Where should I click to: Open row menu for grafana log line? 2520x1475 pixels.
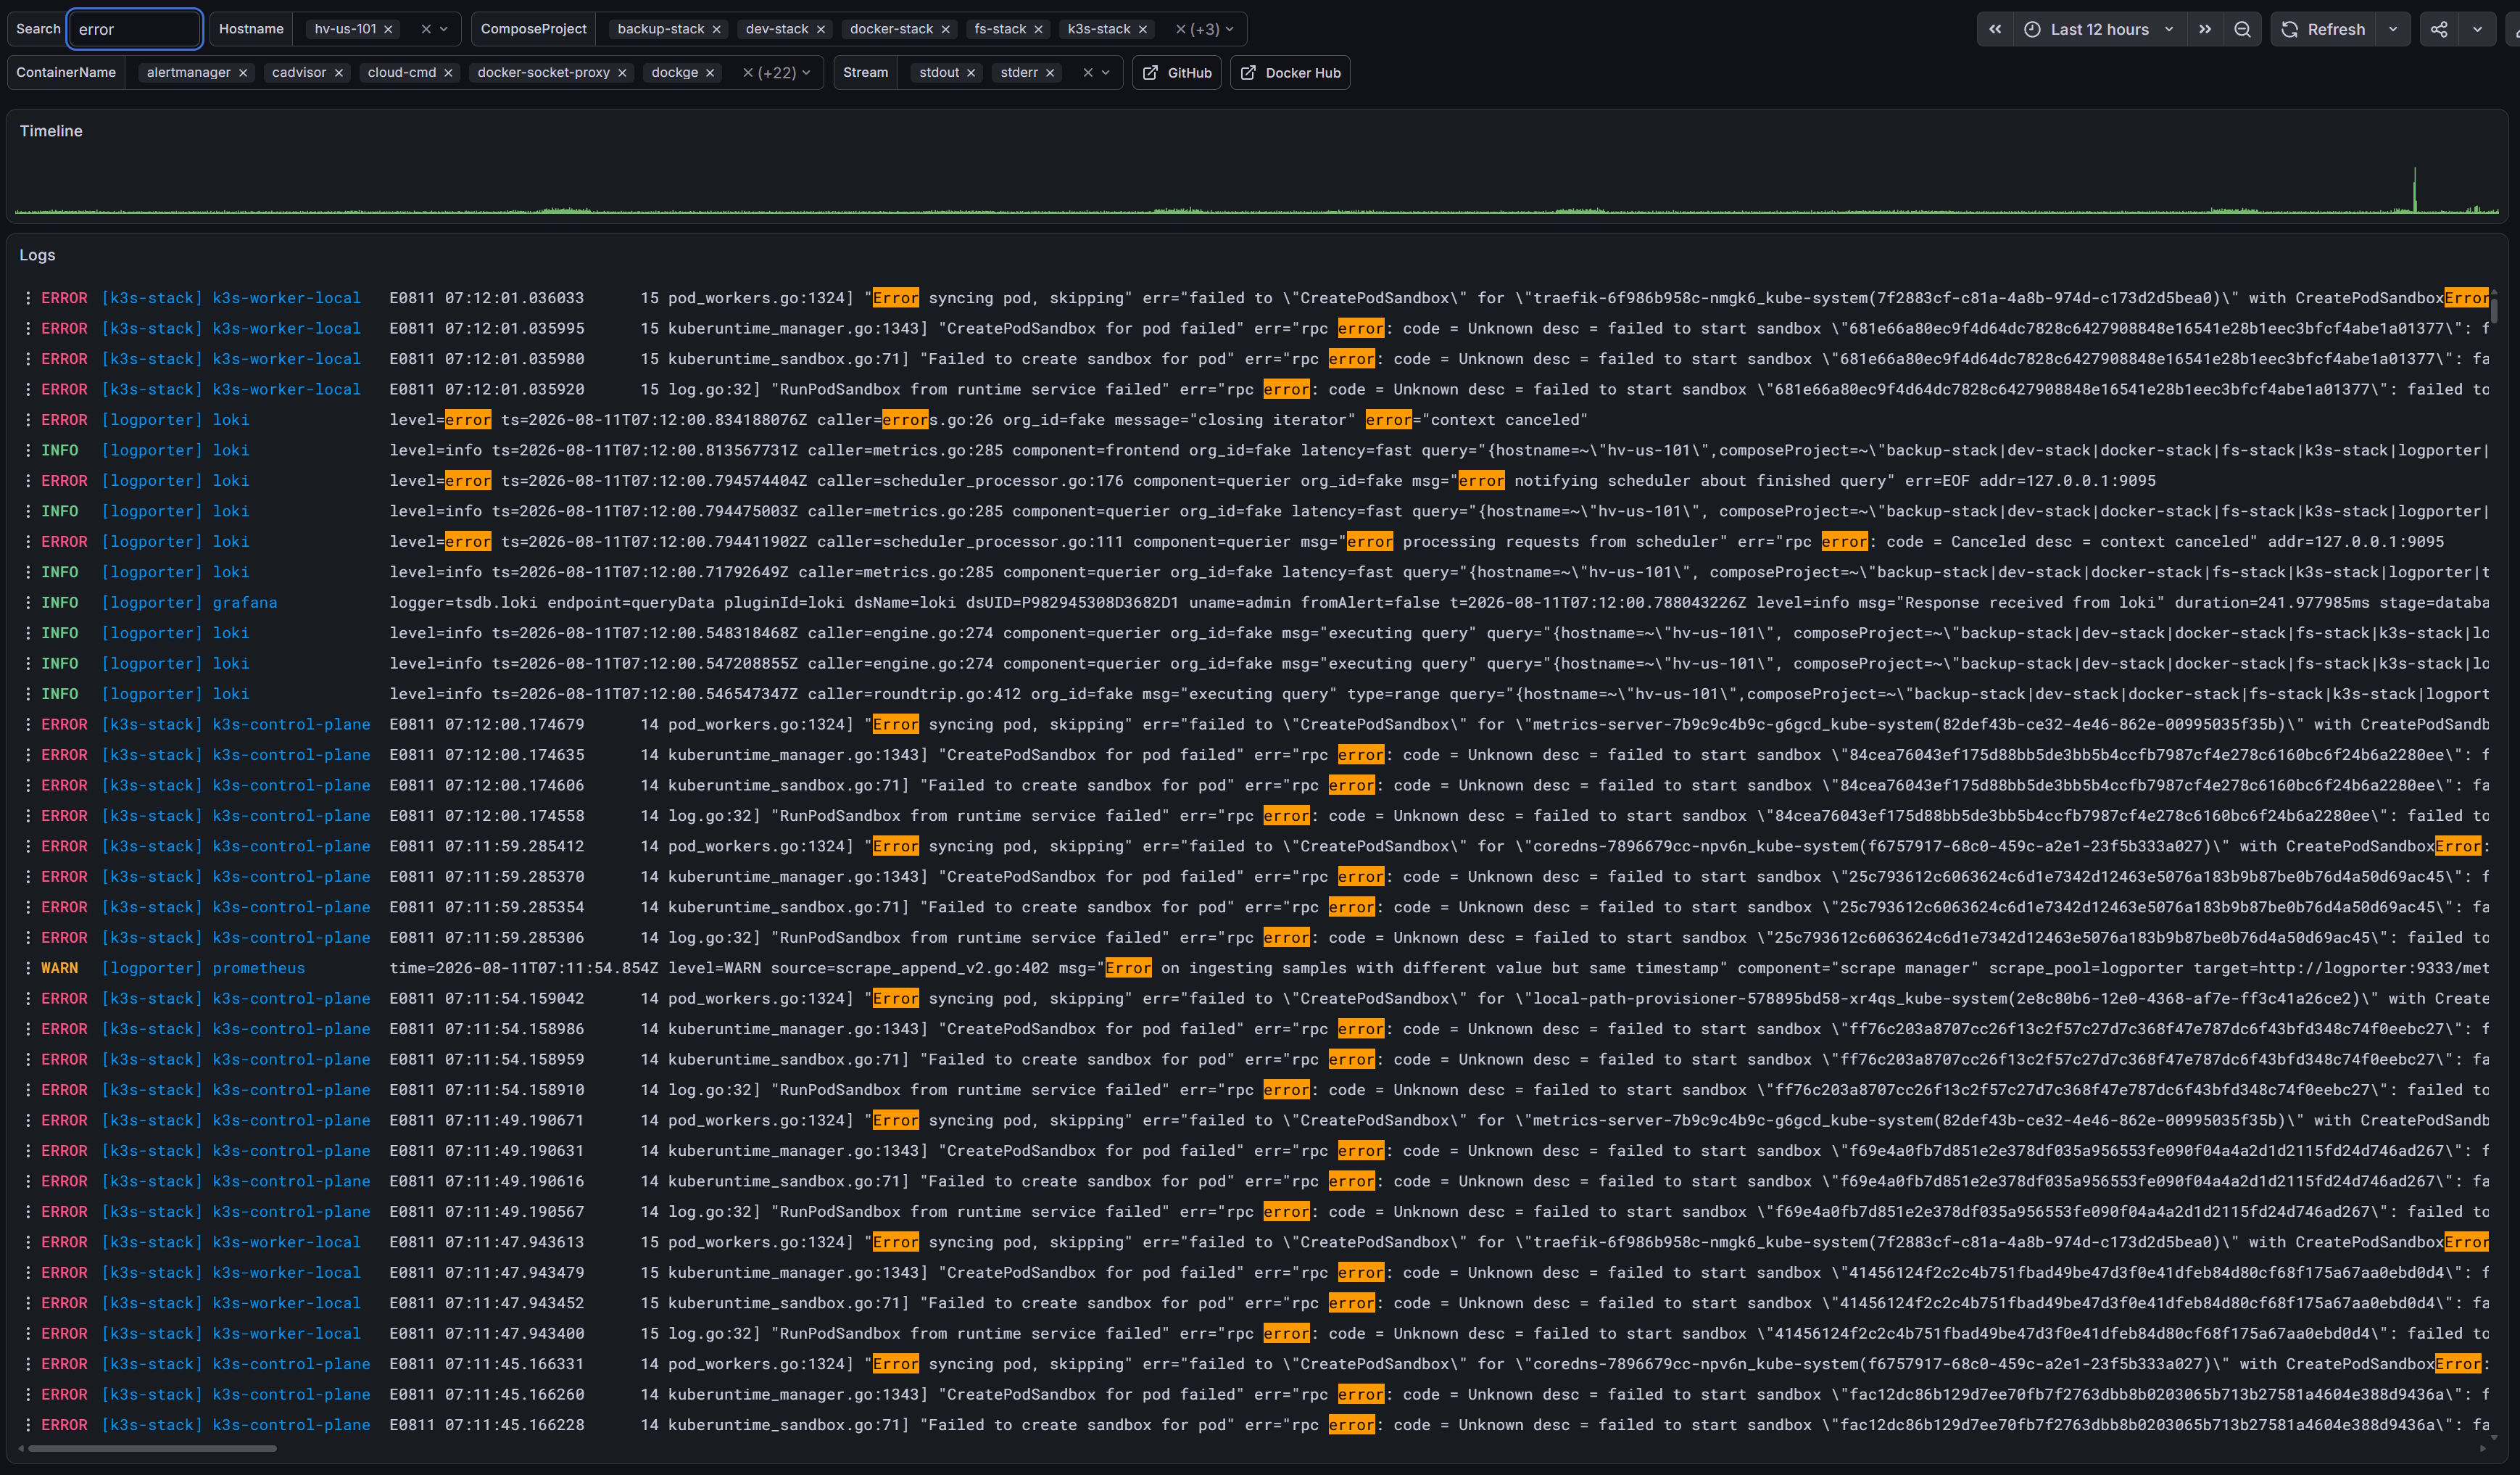[x=28, y=602]
